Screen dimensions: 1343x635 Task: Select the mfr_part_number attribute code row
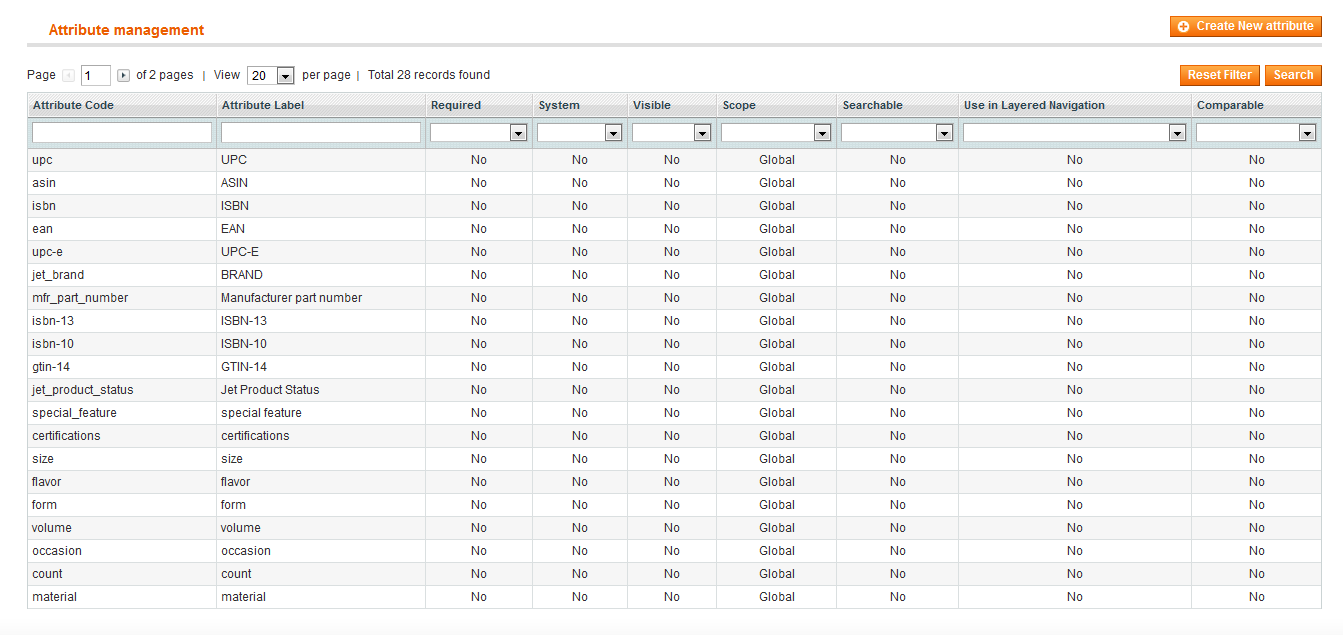point(674,298)
